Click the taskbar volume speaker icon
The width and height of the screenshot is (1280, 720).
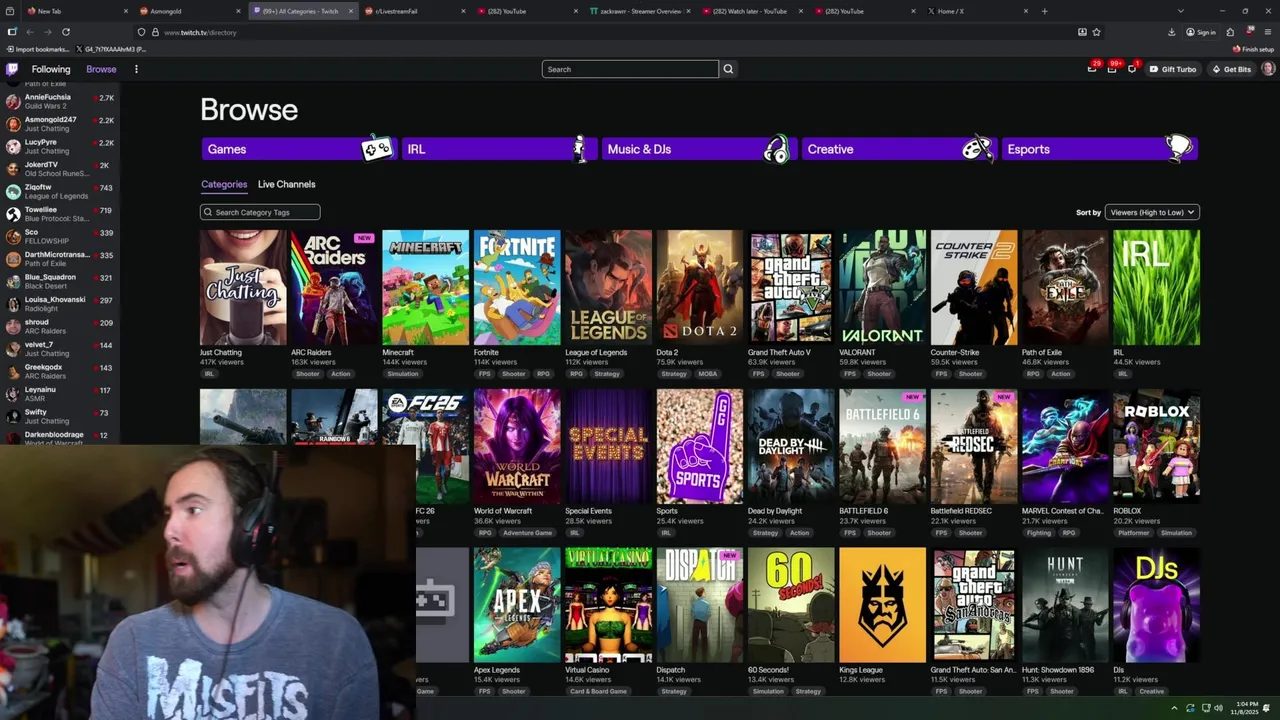pyautogui.click(x=1218, y=708)
